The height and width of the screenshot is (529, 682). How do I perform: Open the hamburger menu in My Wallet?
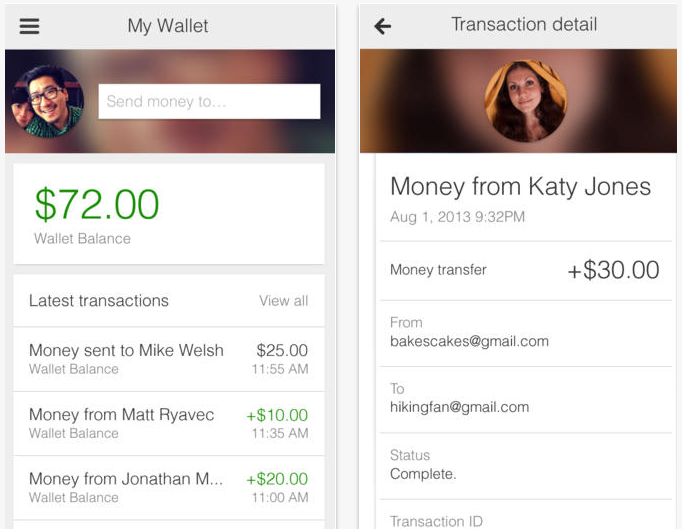[x=29, y=26]
